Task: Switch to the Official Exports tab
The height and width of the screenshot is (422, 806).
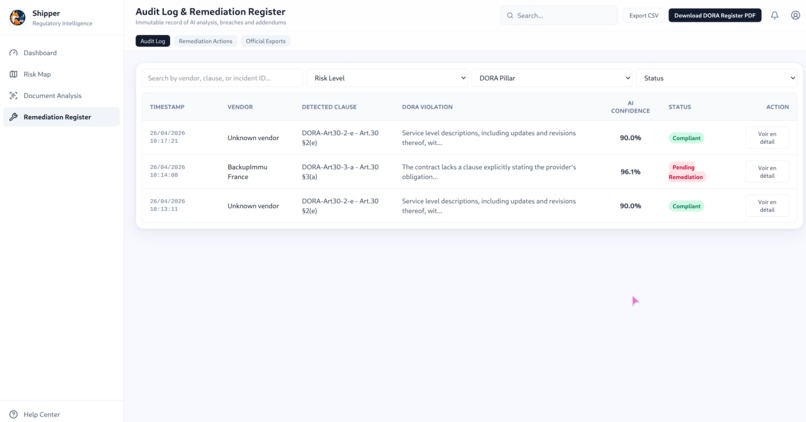Action: click(x=265, y=41)
